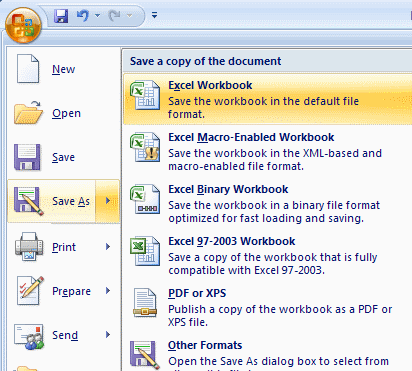Click the envelope and people Send icon

[x=29, y=336]
